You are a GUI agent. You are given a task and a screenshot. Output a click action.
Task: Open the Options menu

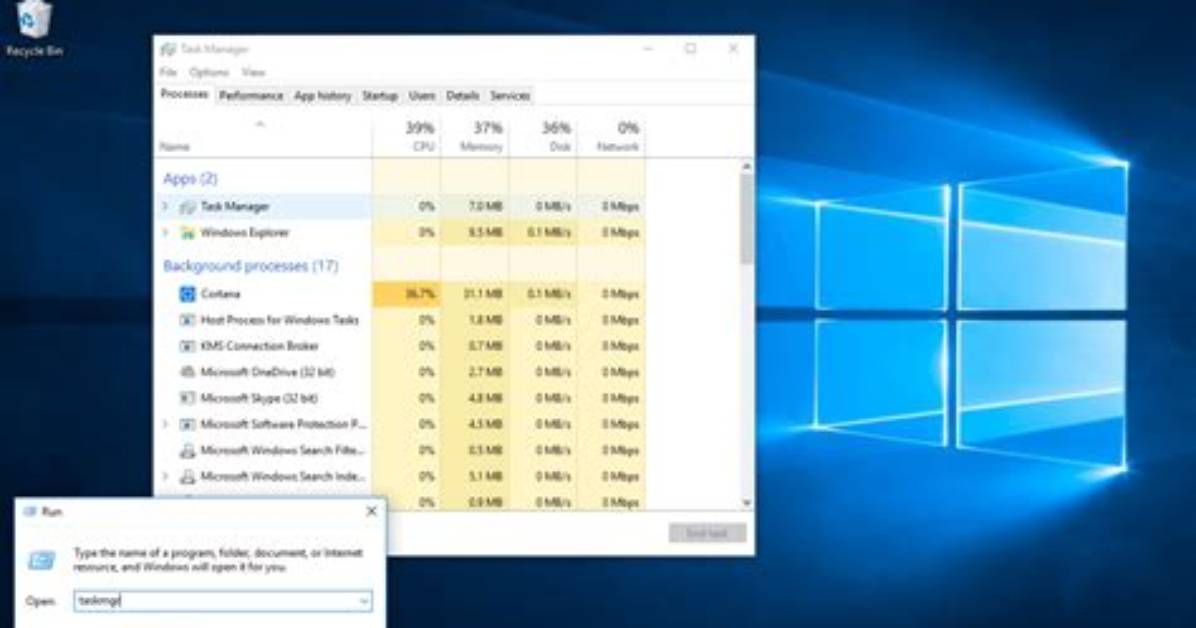pyautogui.click(x=209, y=72)
